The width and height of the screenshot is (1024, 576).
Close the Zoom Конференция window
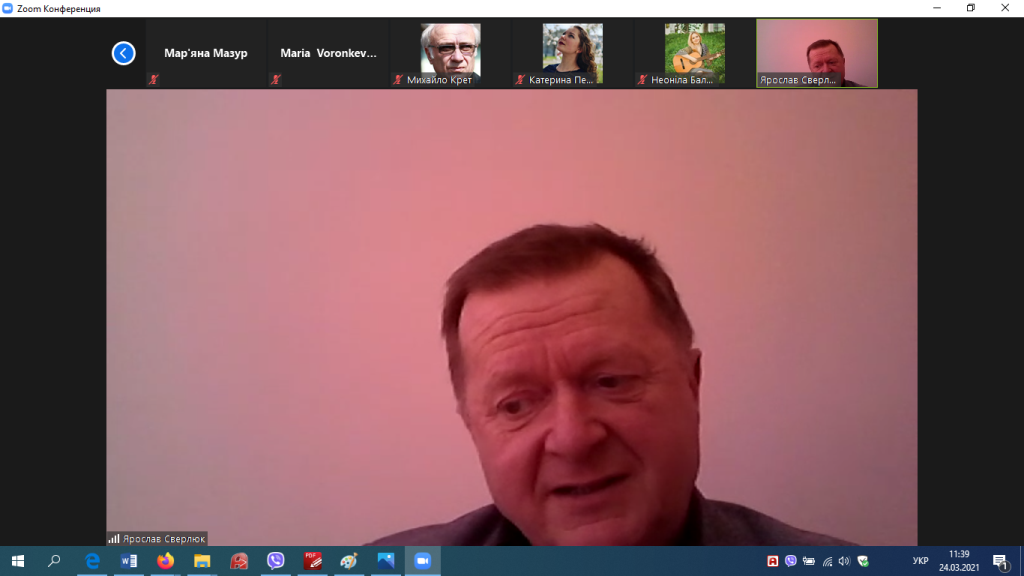[1005, 8]
